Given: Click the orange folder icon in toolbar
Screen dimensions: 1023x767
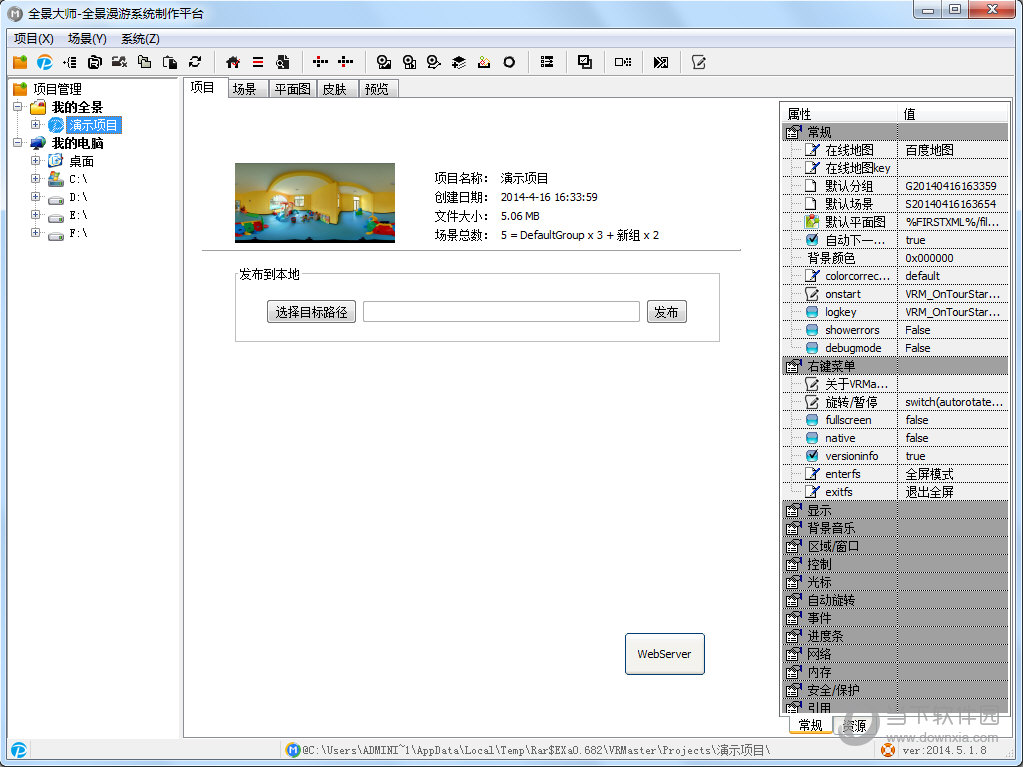Looking at the screenshot, I should (x=20, y=62).
